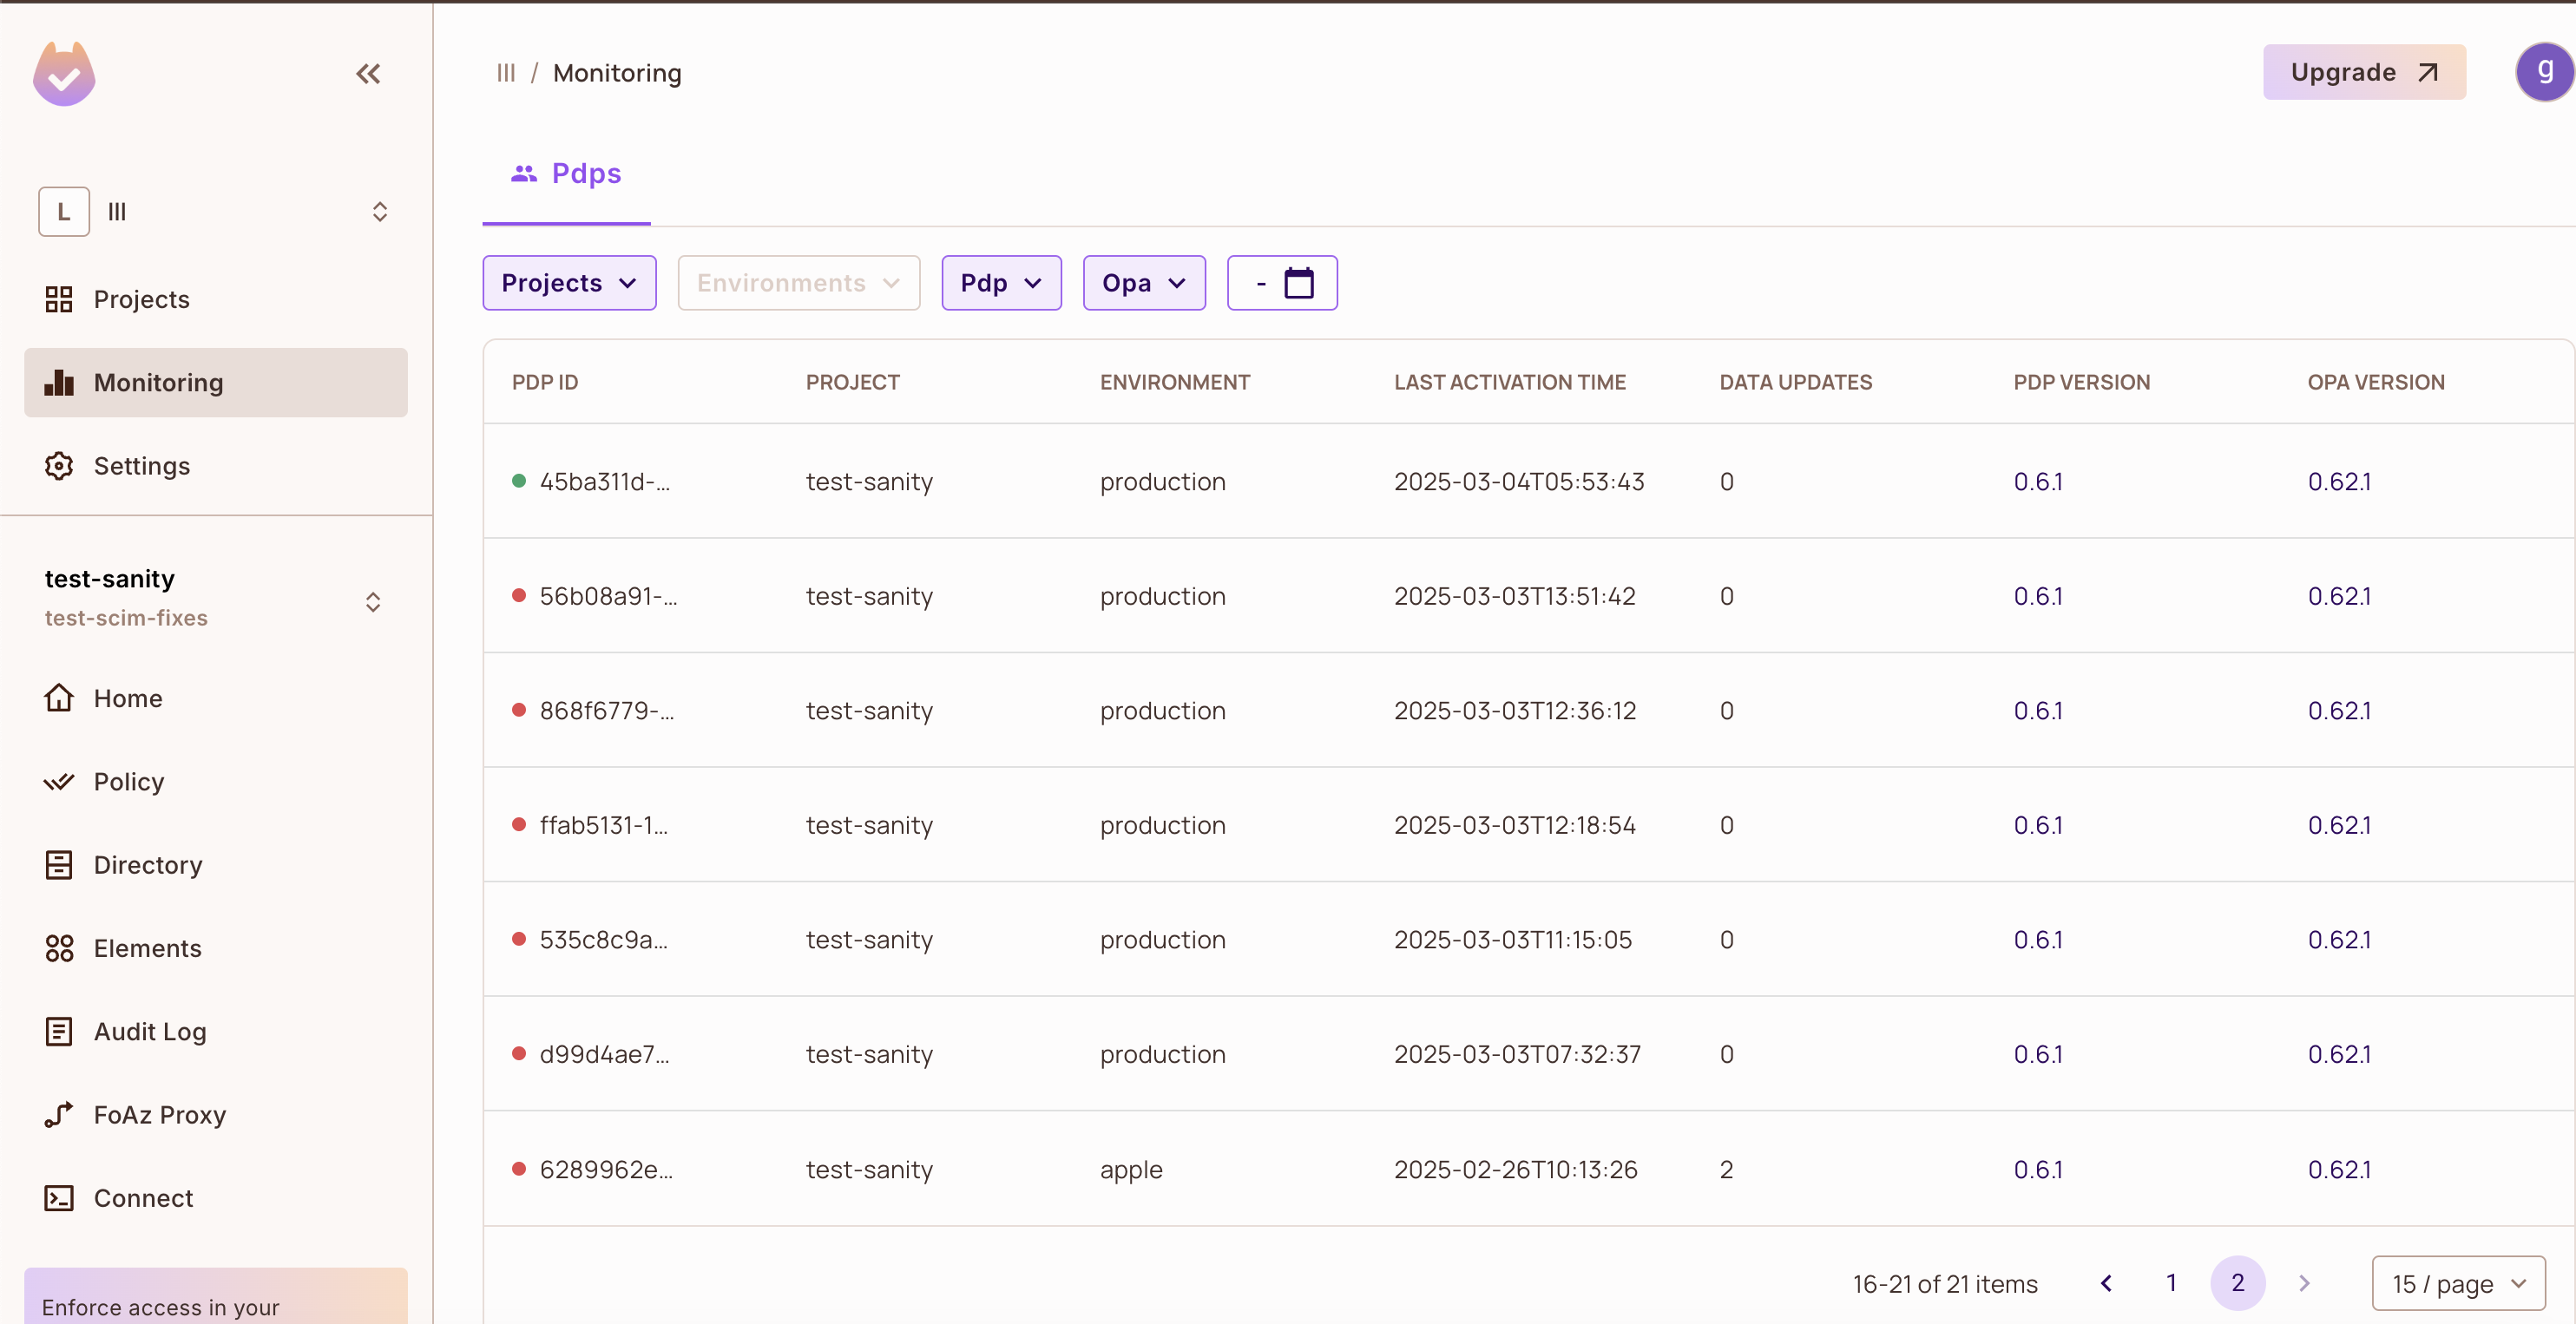2576x1324 pixels.
Task: Select the Home icon
Action: click(x=58, y=698)
